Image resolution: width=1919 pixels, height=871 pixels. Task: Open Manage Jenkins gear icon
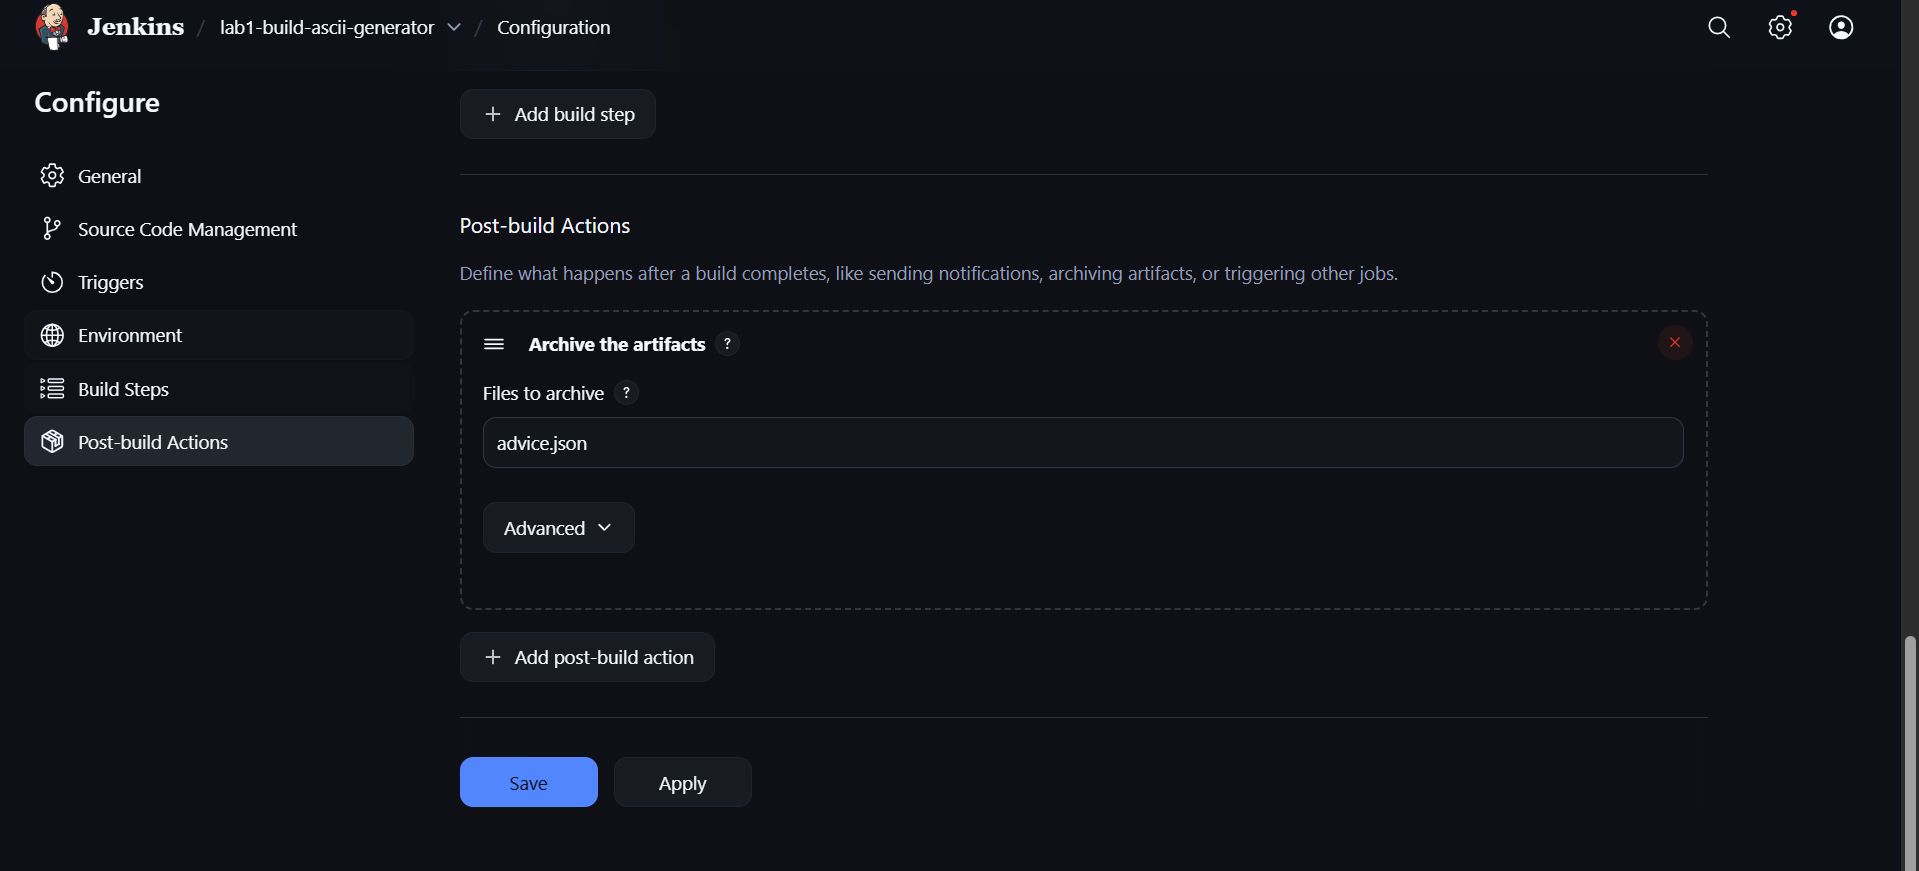coord(1780,28)
